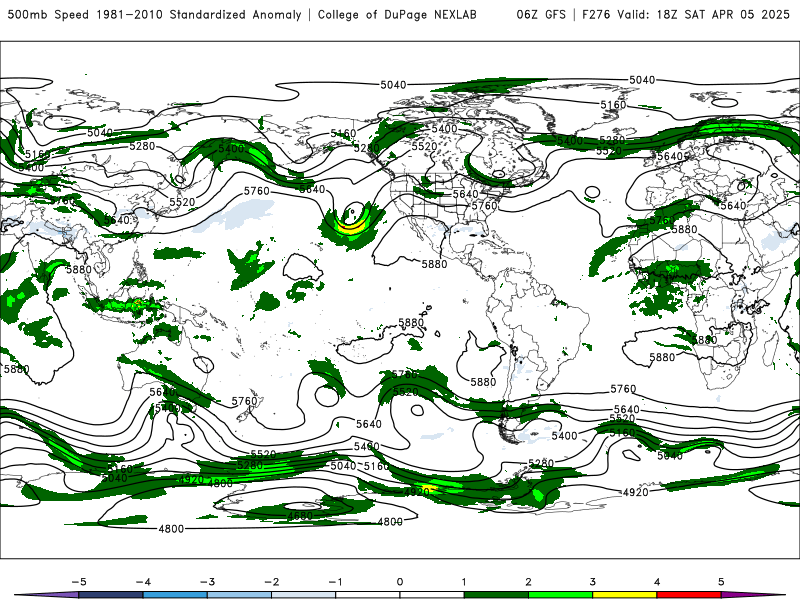Click the '500mb Speed 1981-2010 Standardized Anomaly' title

(155, 15)
